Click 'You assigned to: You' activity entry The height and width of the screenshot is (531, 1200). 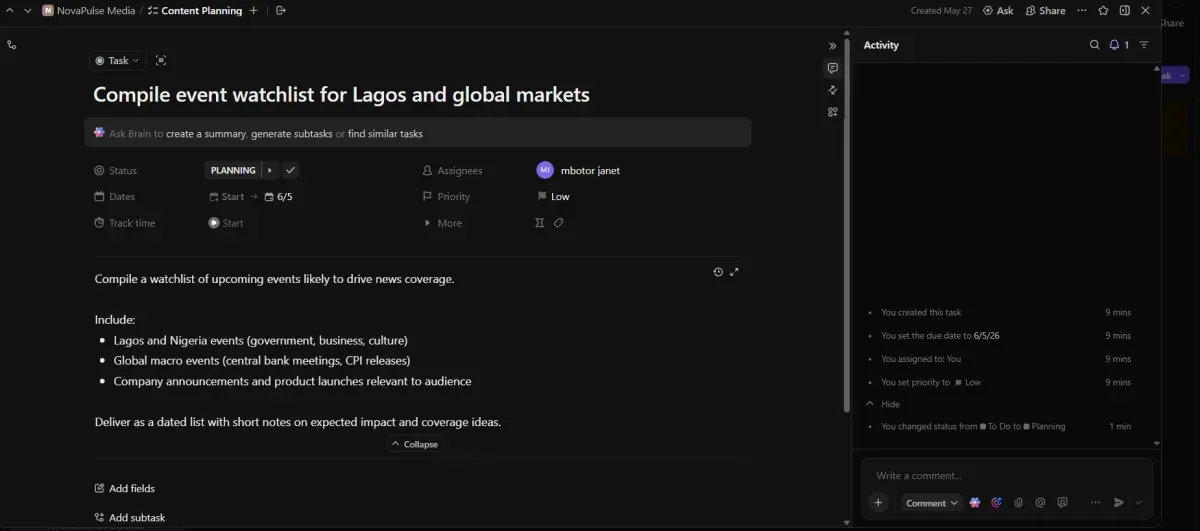[x=921, y=359]
